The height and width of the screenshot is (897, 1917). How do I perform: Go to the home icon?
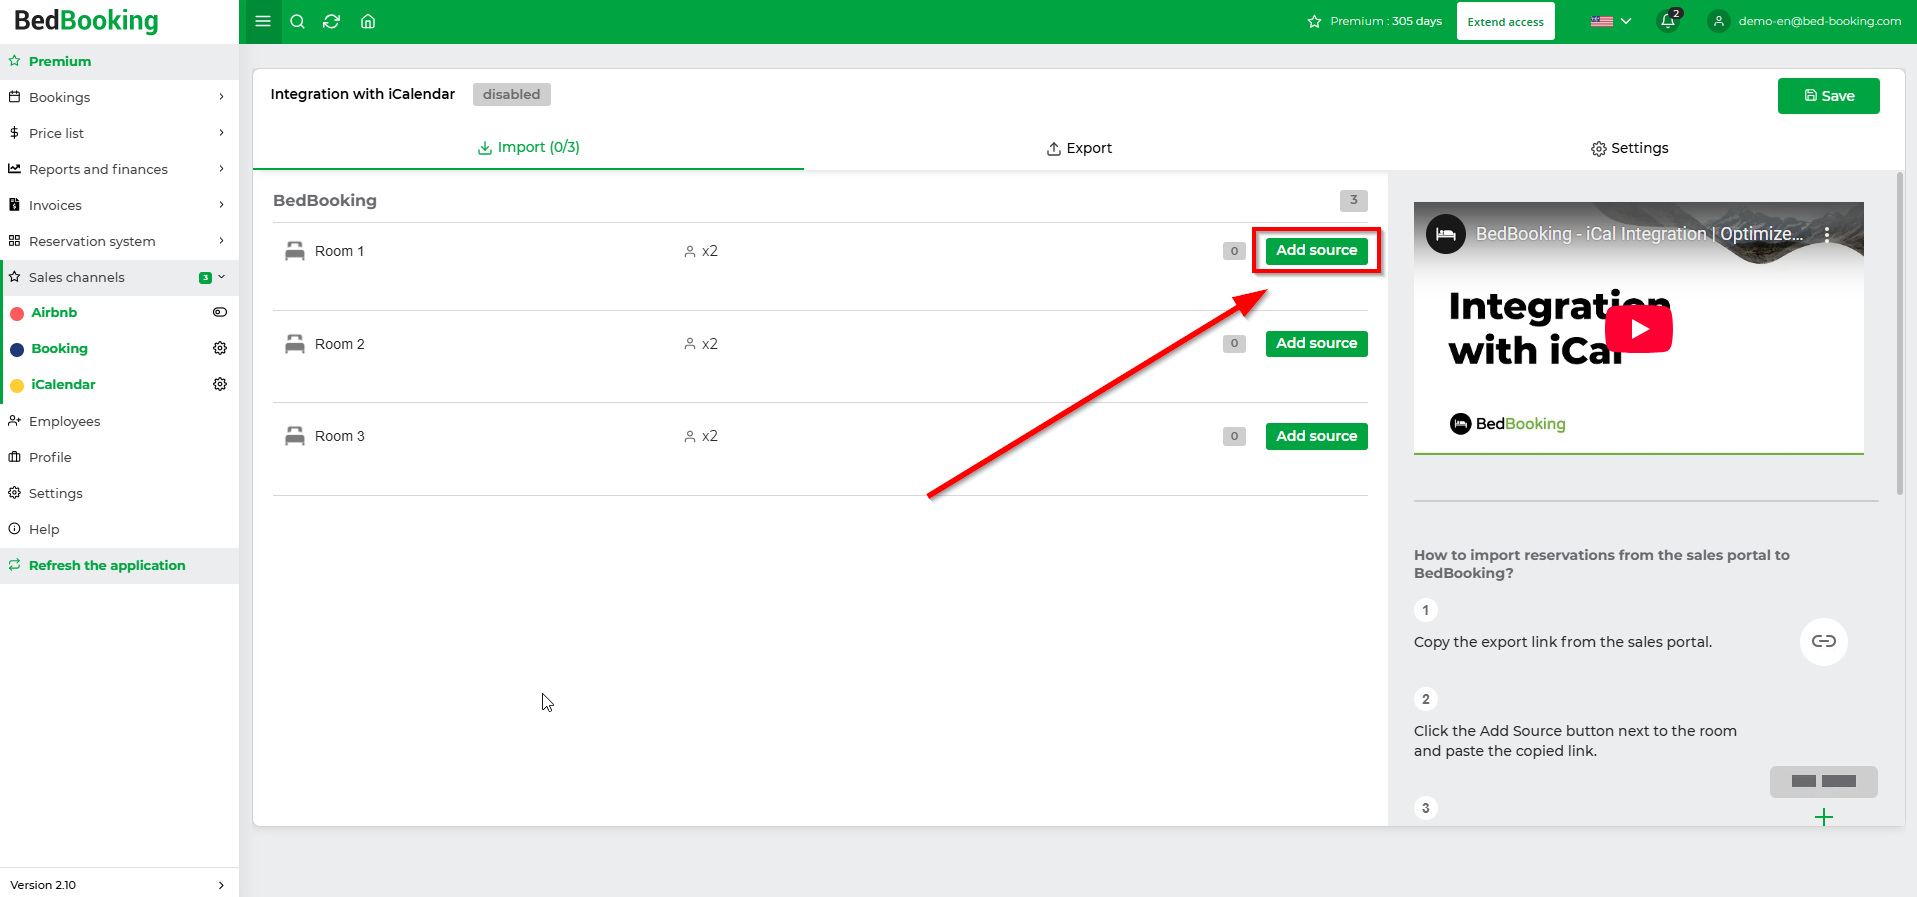click(368, 21)
